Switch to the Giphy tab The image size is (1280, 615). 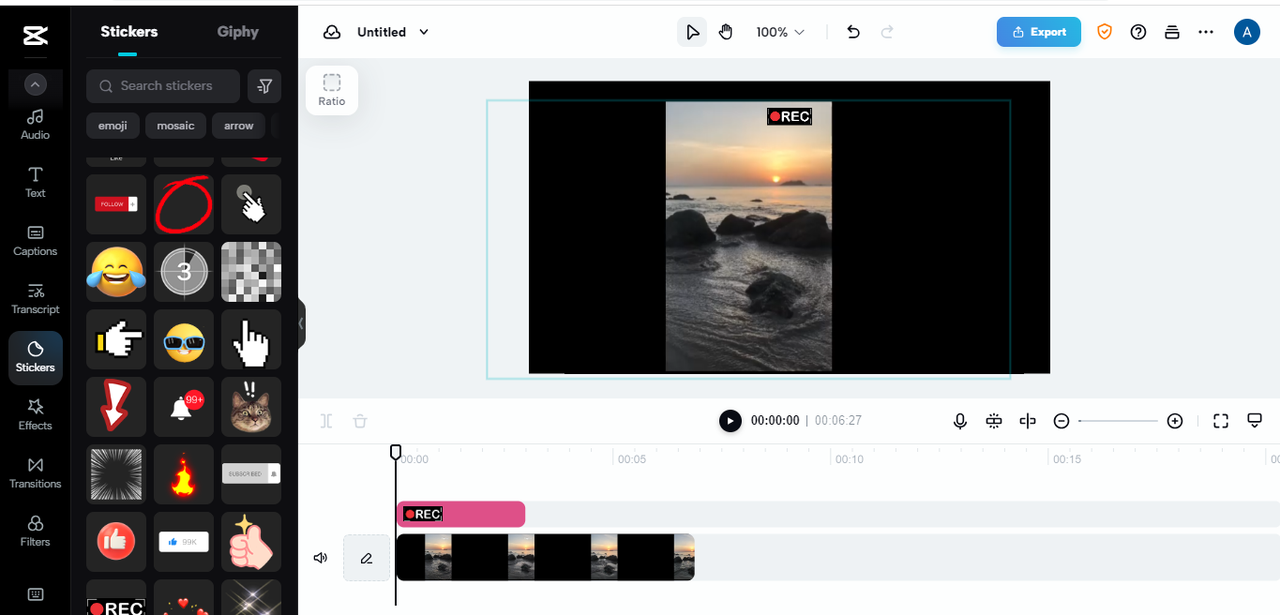(x=238, y=31)
